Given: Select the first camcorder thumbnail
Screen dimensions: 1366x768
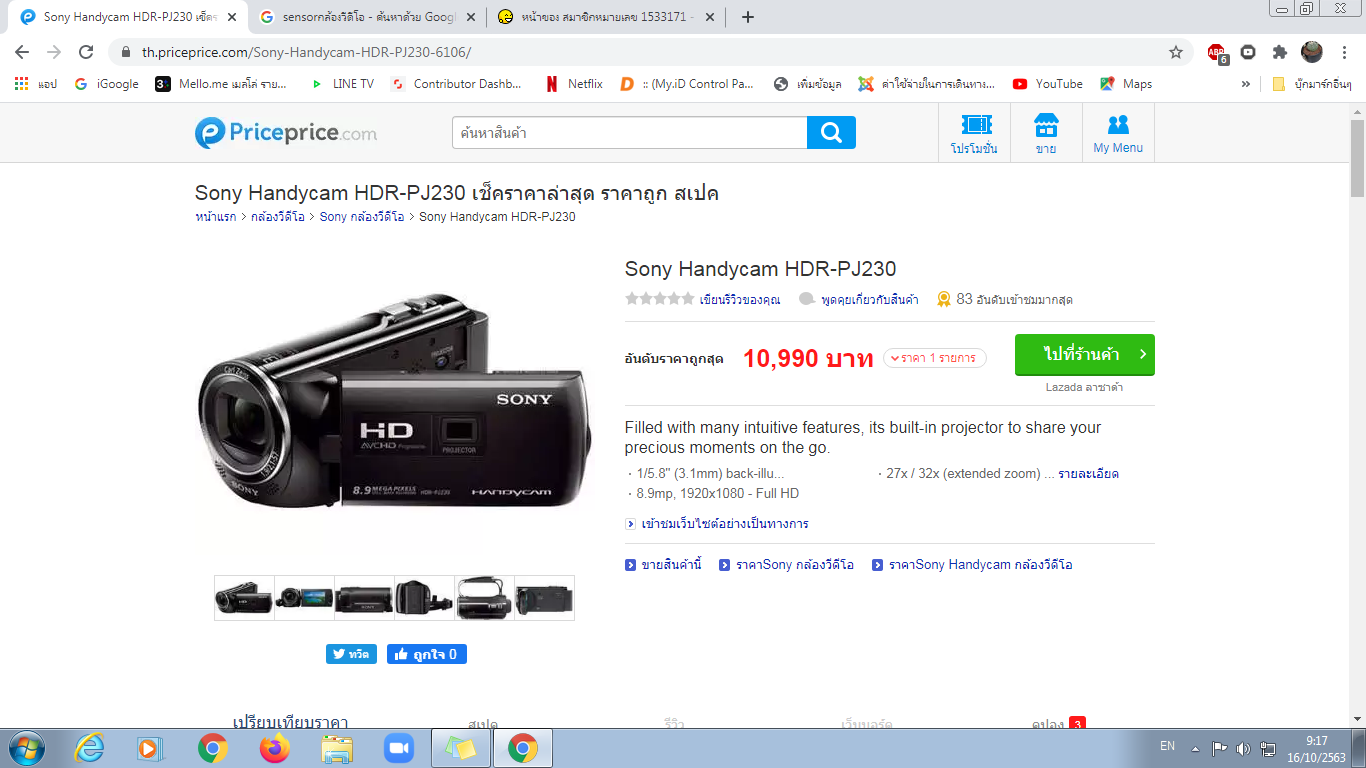Looking at the screenshot, I should coord(244,598).
